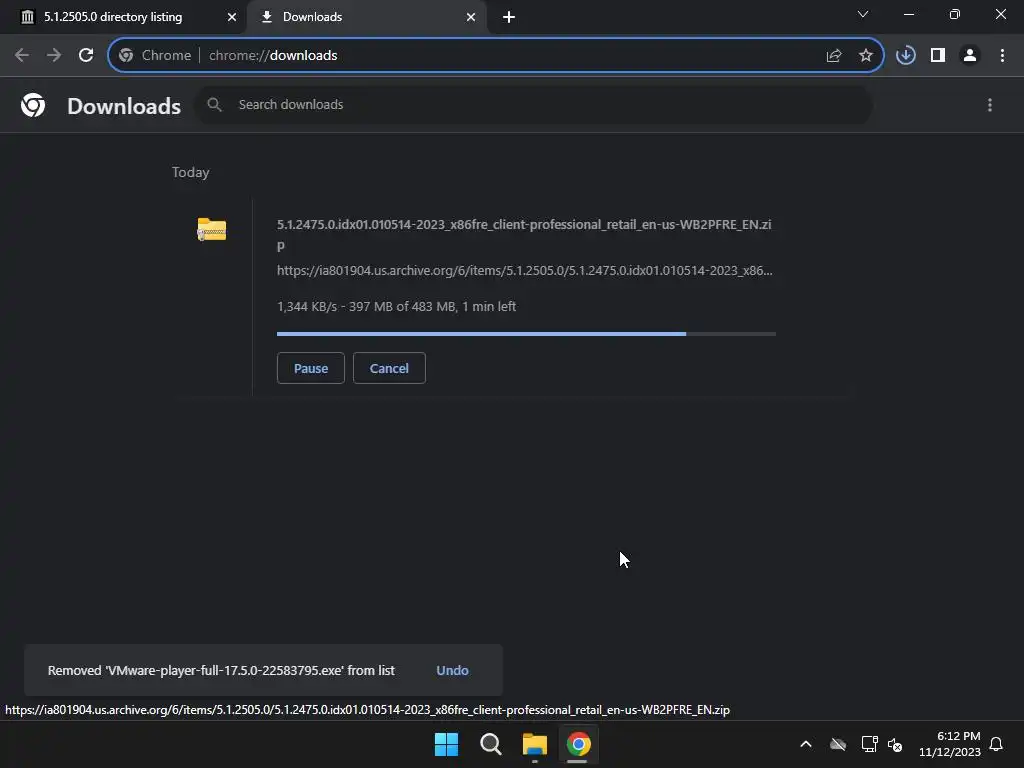1024x768 pixels.
Task: Click the Chrome logo beside Downloads heading
Action: click(x=33, y=105)
